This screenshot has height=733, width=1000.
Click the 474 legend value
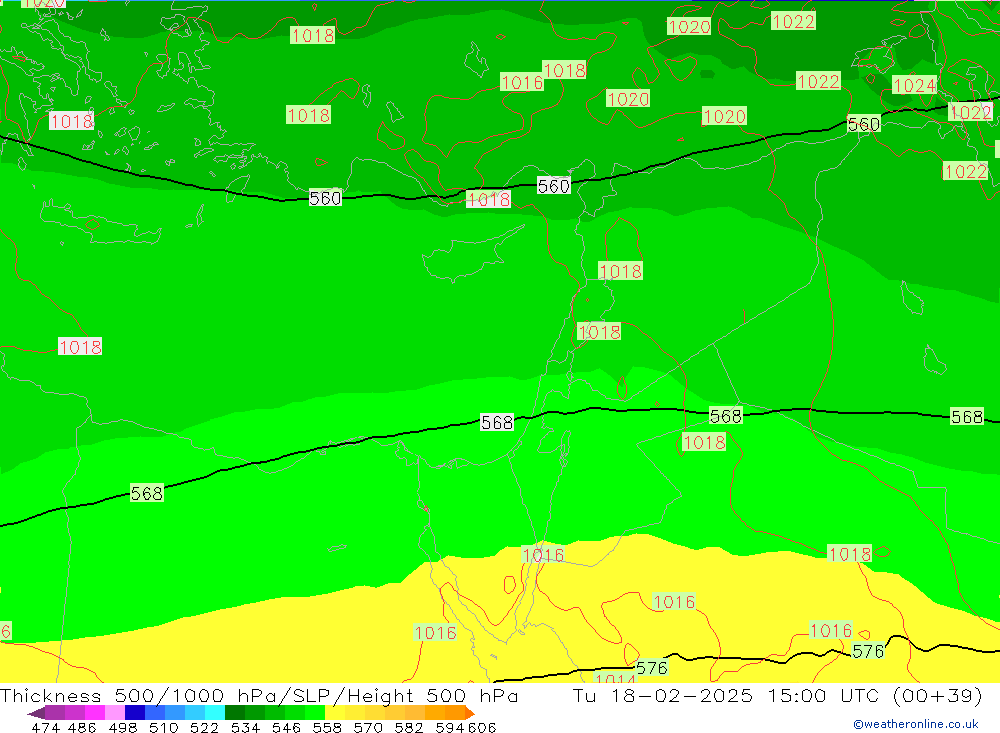45,727
